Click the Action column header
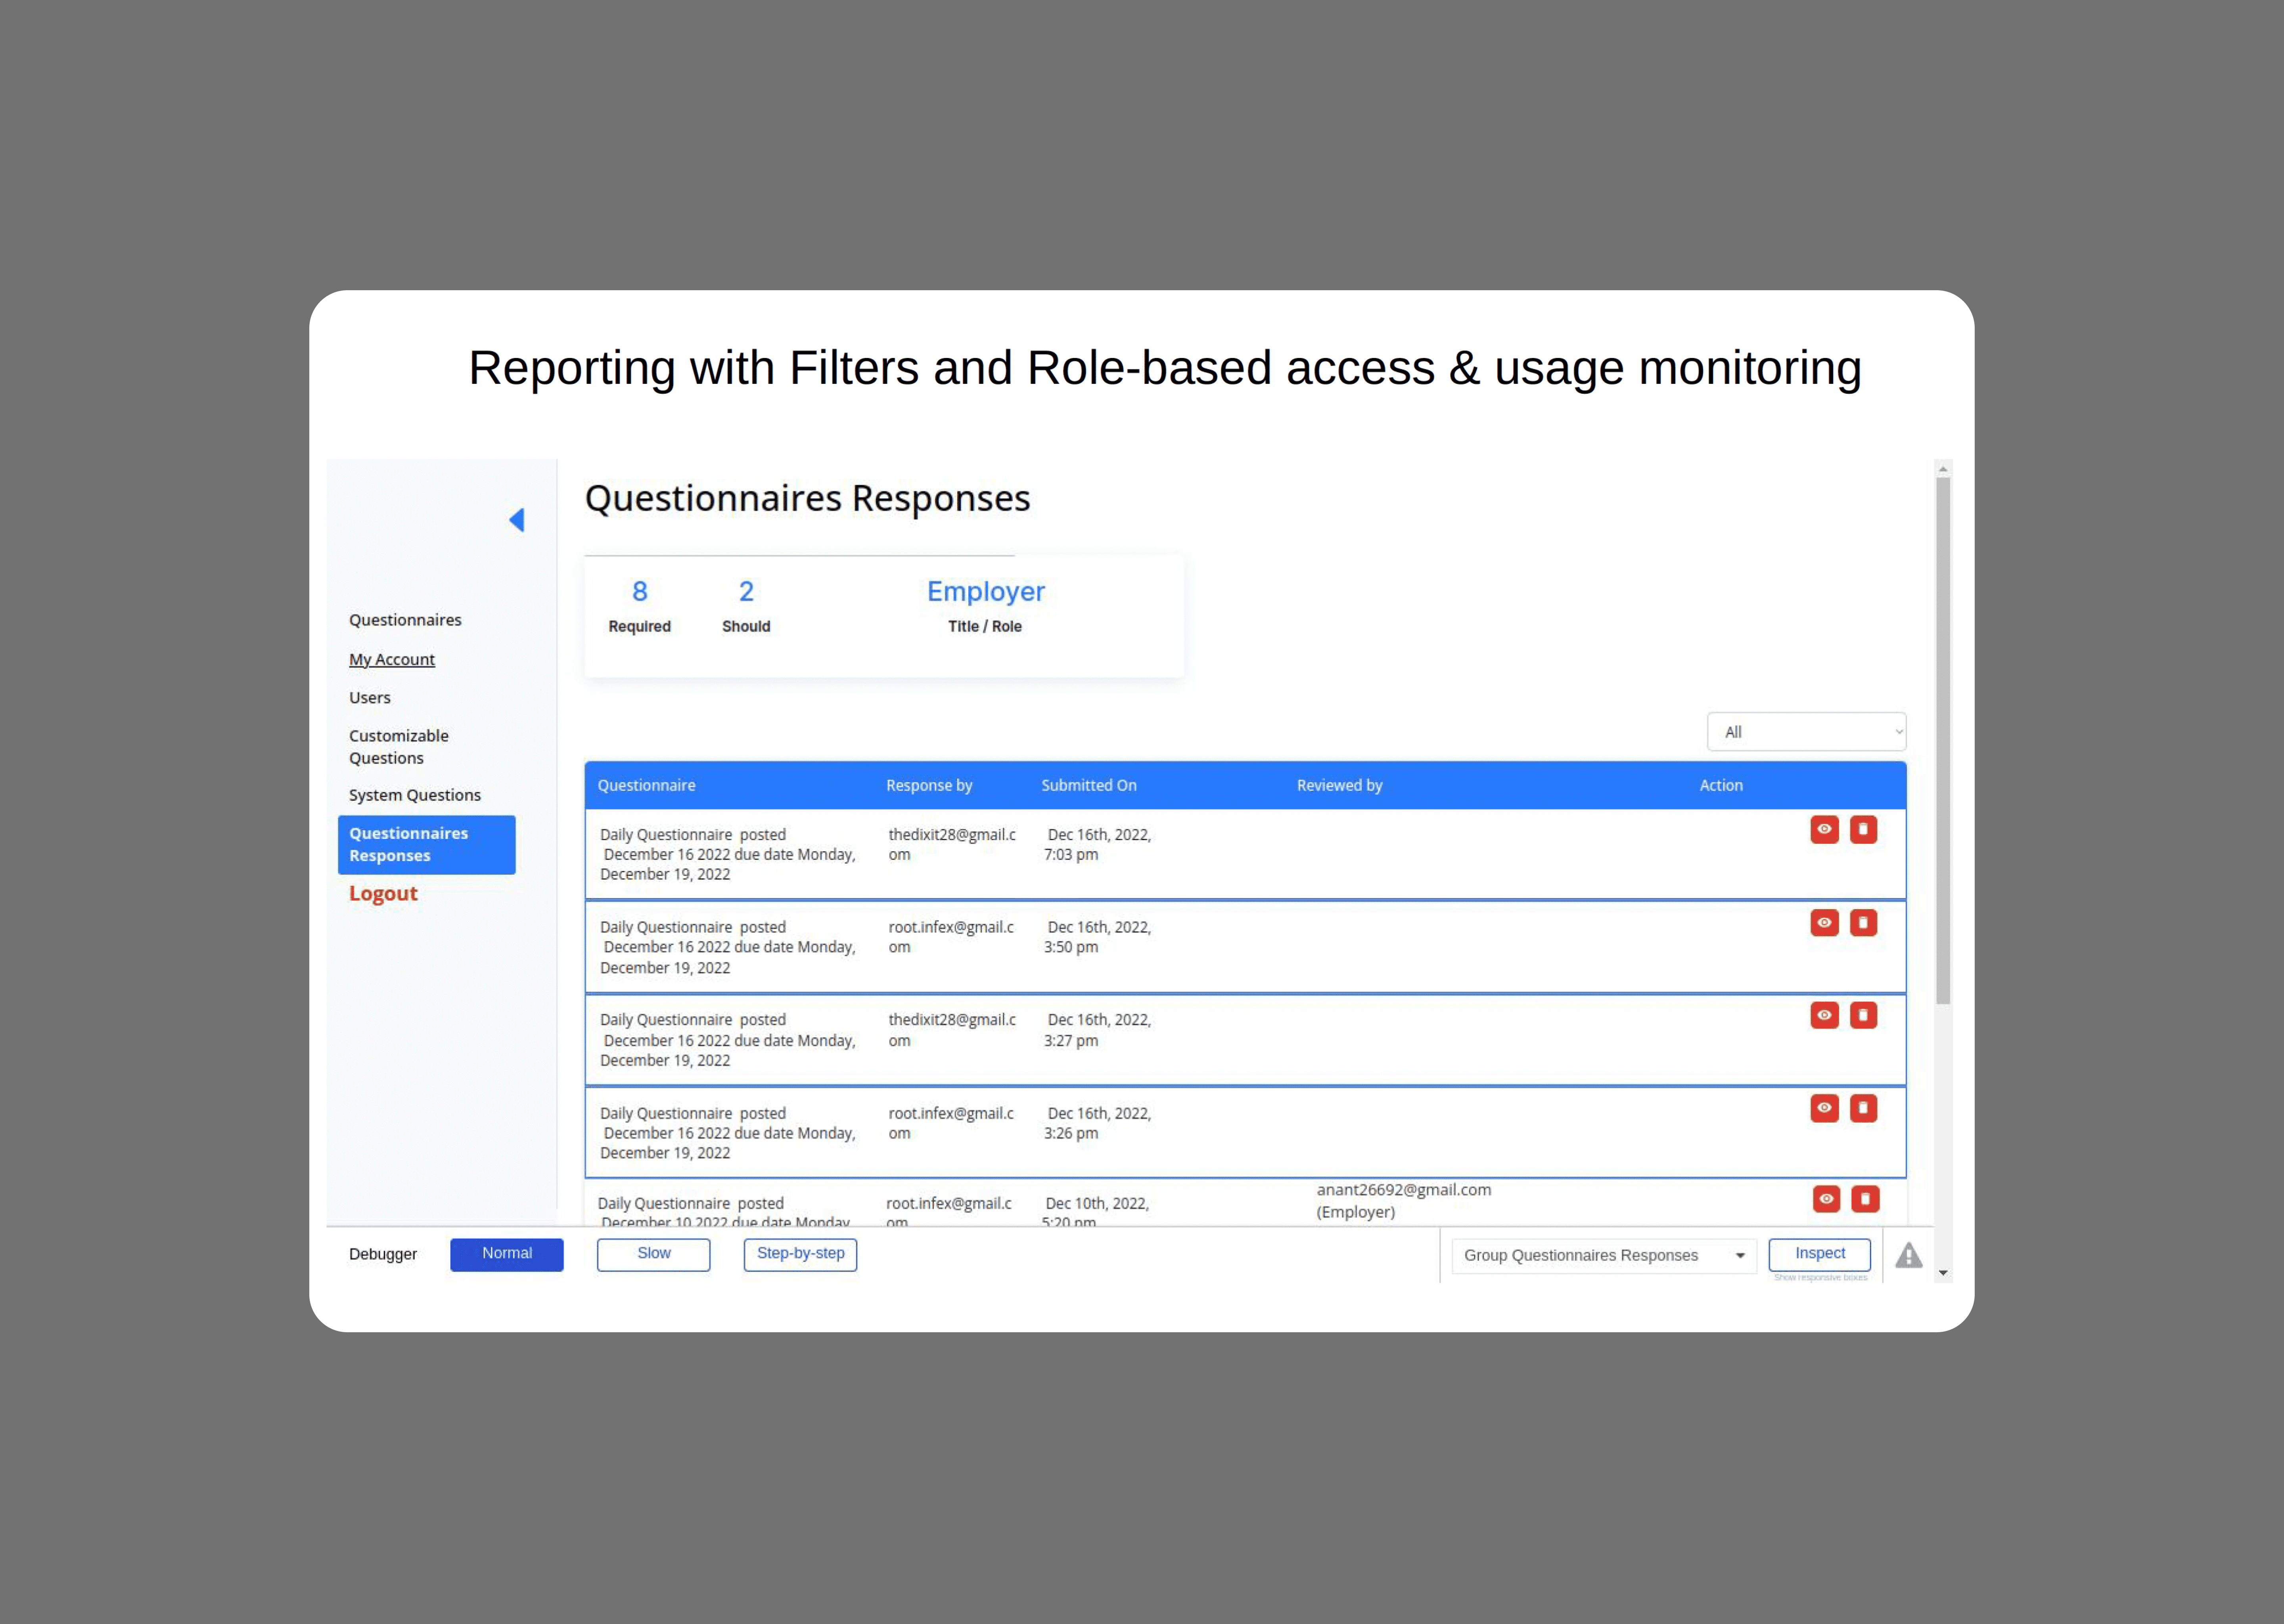This screenshot has height=1624, width=2284. [1721, 786]
